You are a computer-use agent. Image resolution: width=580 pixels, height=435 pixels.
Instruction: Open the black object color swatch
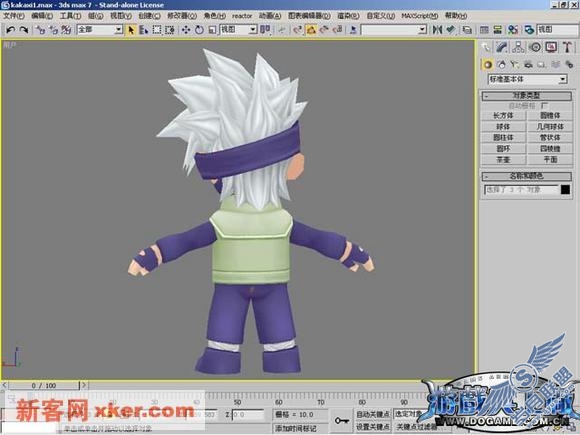coord(565,190)
